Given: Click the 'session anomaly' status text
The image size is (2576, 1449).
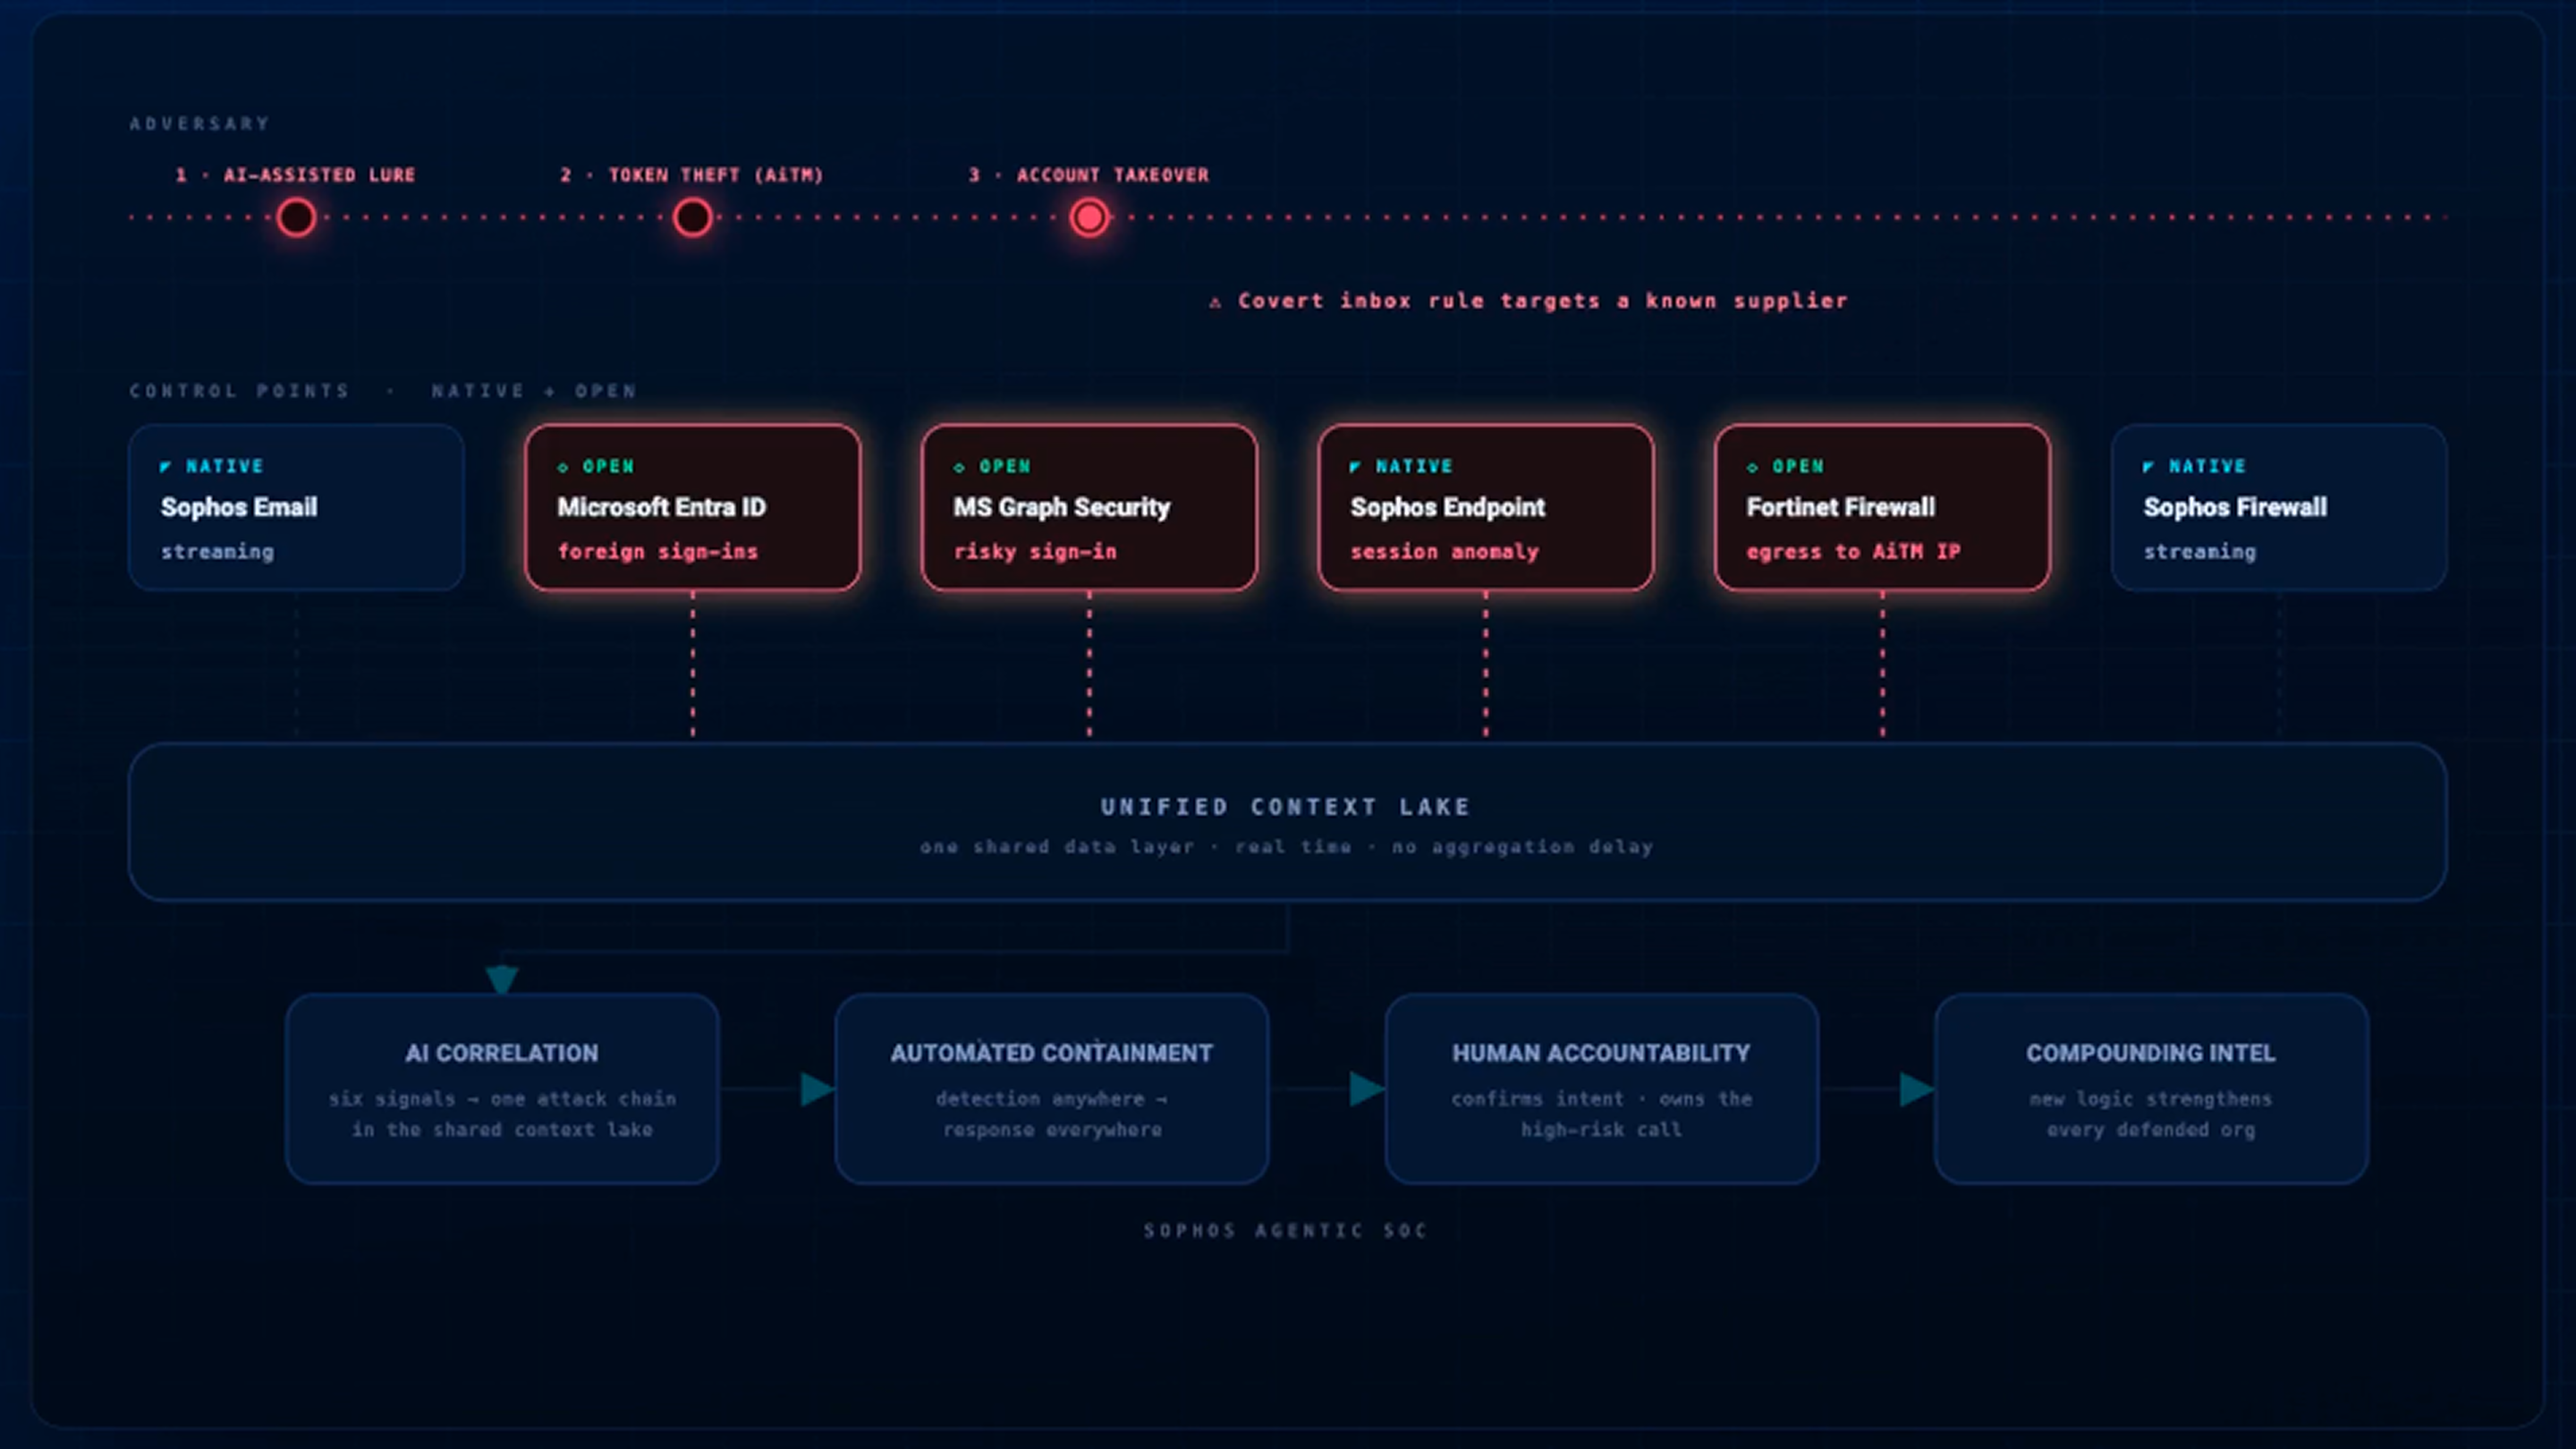Looking at the screenshot, I should 1444,552.
